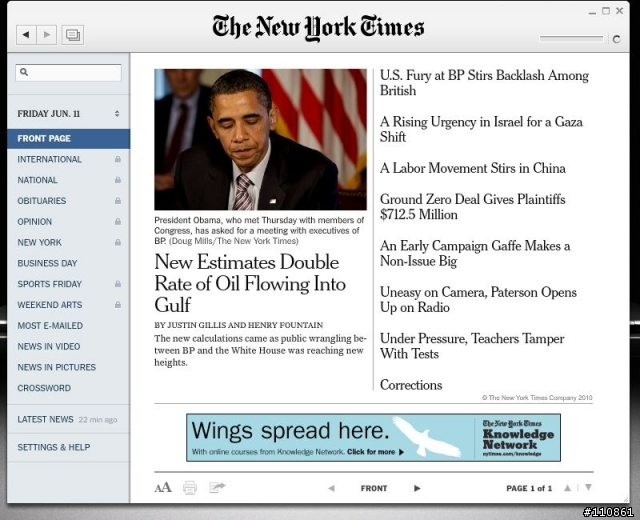Click the lock icon beside National
The height and width of the screenshot is (520, 640).
click(x=118, y=180)
